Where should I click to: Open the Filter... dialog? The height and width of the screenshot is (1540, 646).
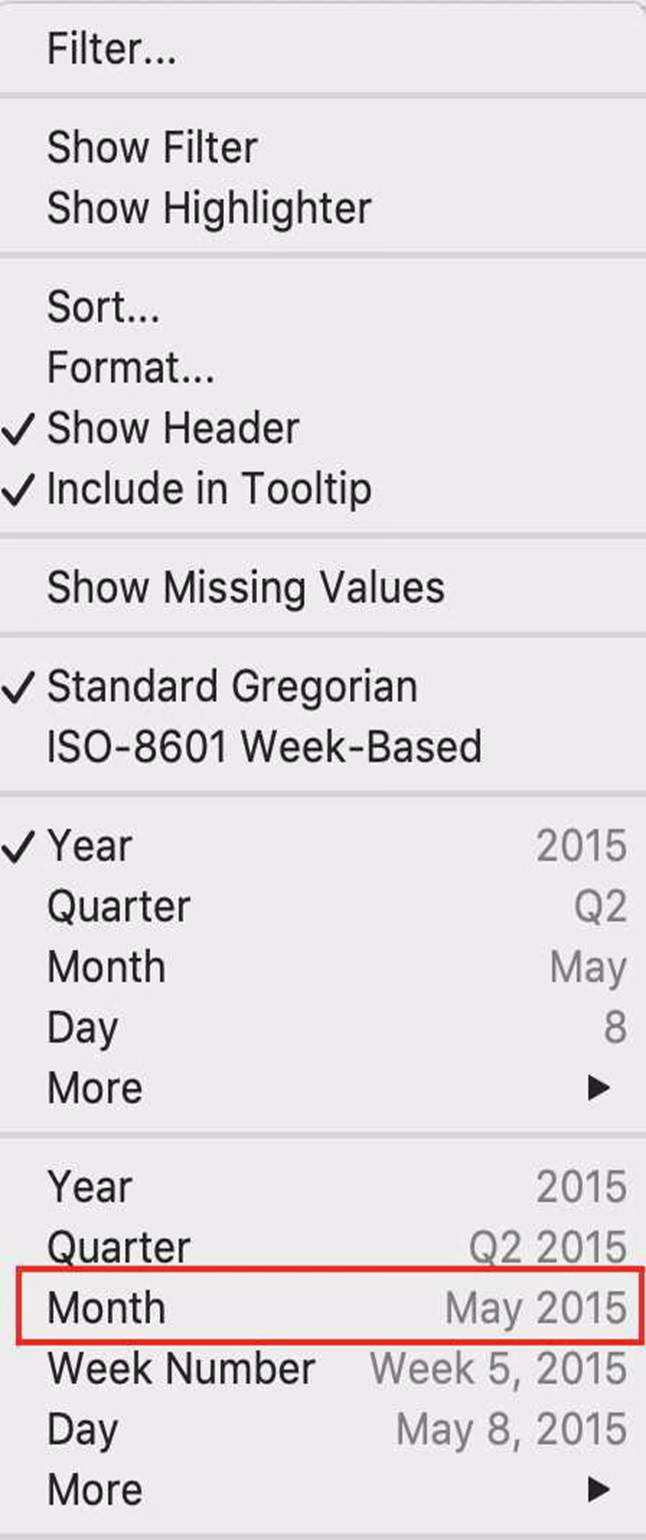(x=111, y=49)
